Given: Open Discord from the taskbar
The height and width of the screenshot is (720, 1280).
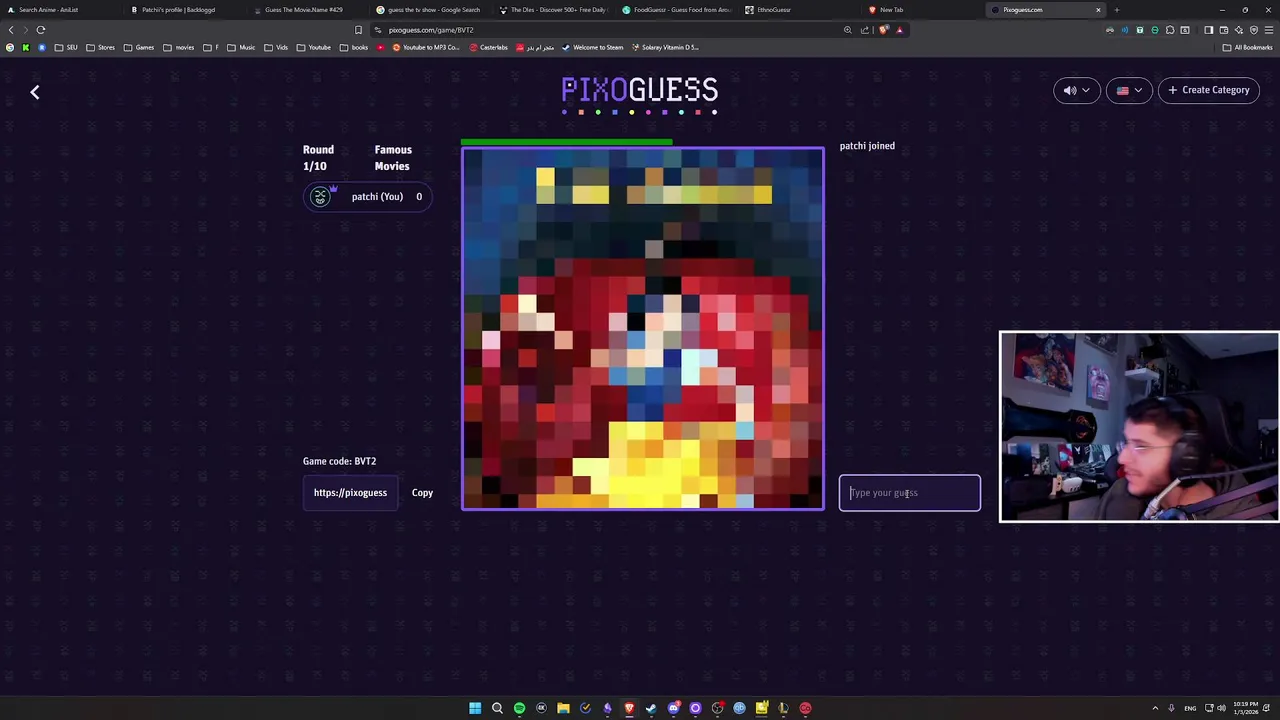Looking at the screenshot, I should pyautogui.click(x=673, y=708).
